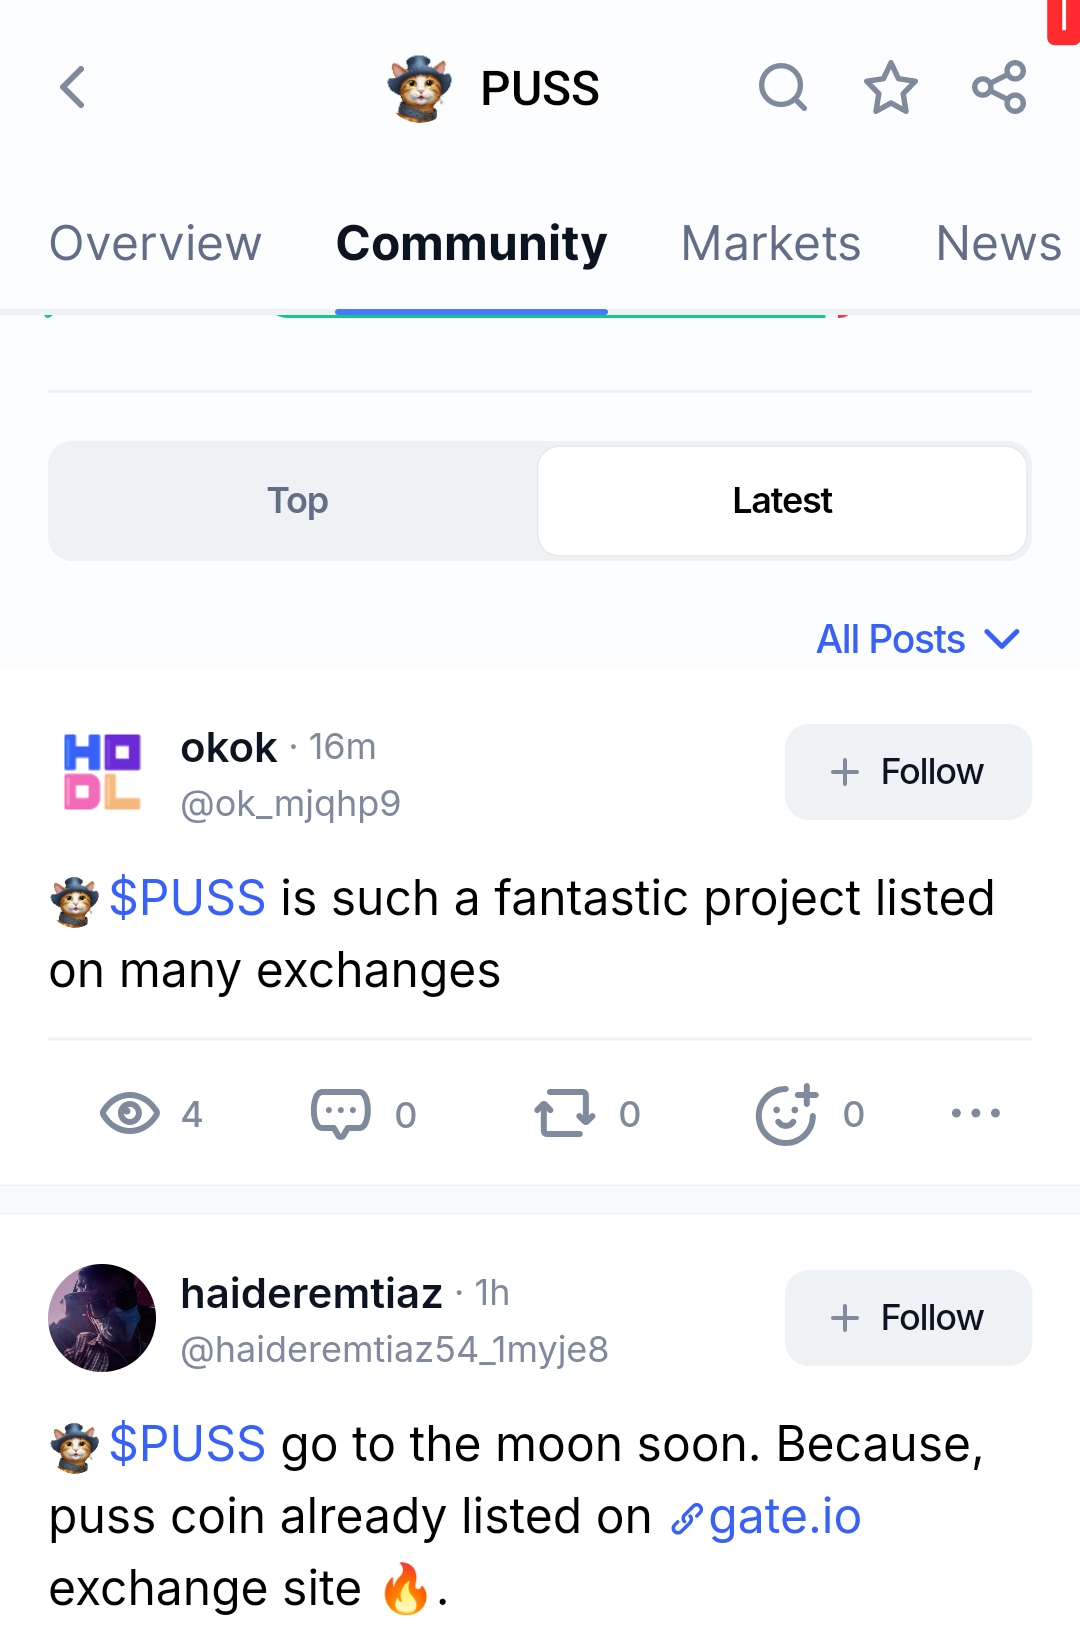Open haideremtiaz's profile picture
The image size is (1080, 1638).
(x=102, y=1318)
